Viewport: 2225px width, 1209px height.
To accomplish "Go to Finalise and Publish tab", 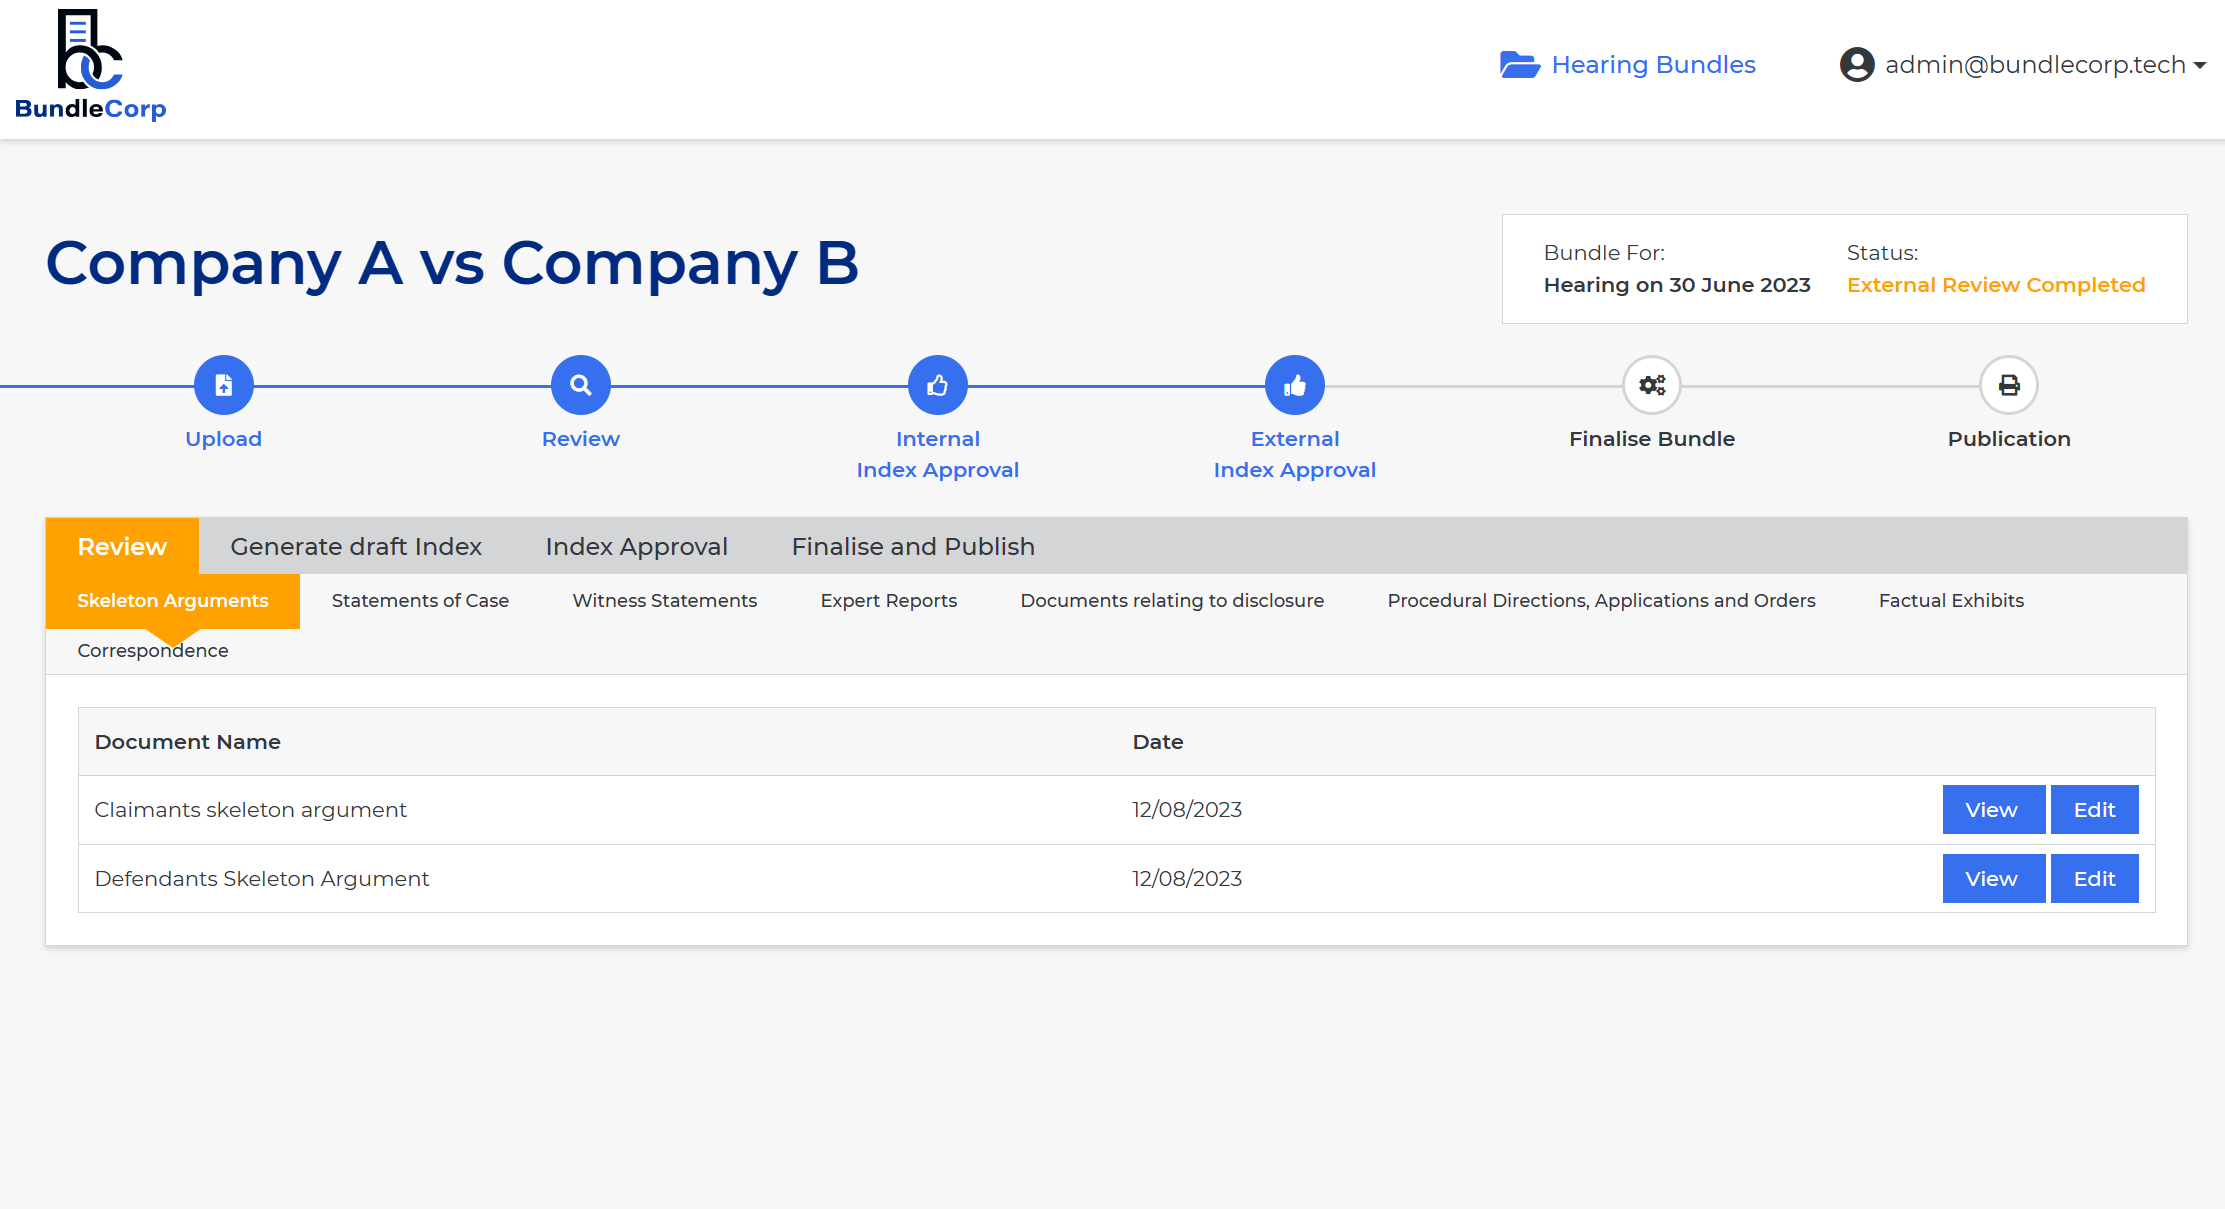I will 912,546.
